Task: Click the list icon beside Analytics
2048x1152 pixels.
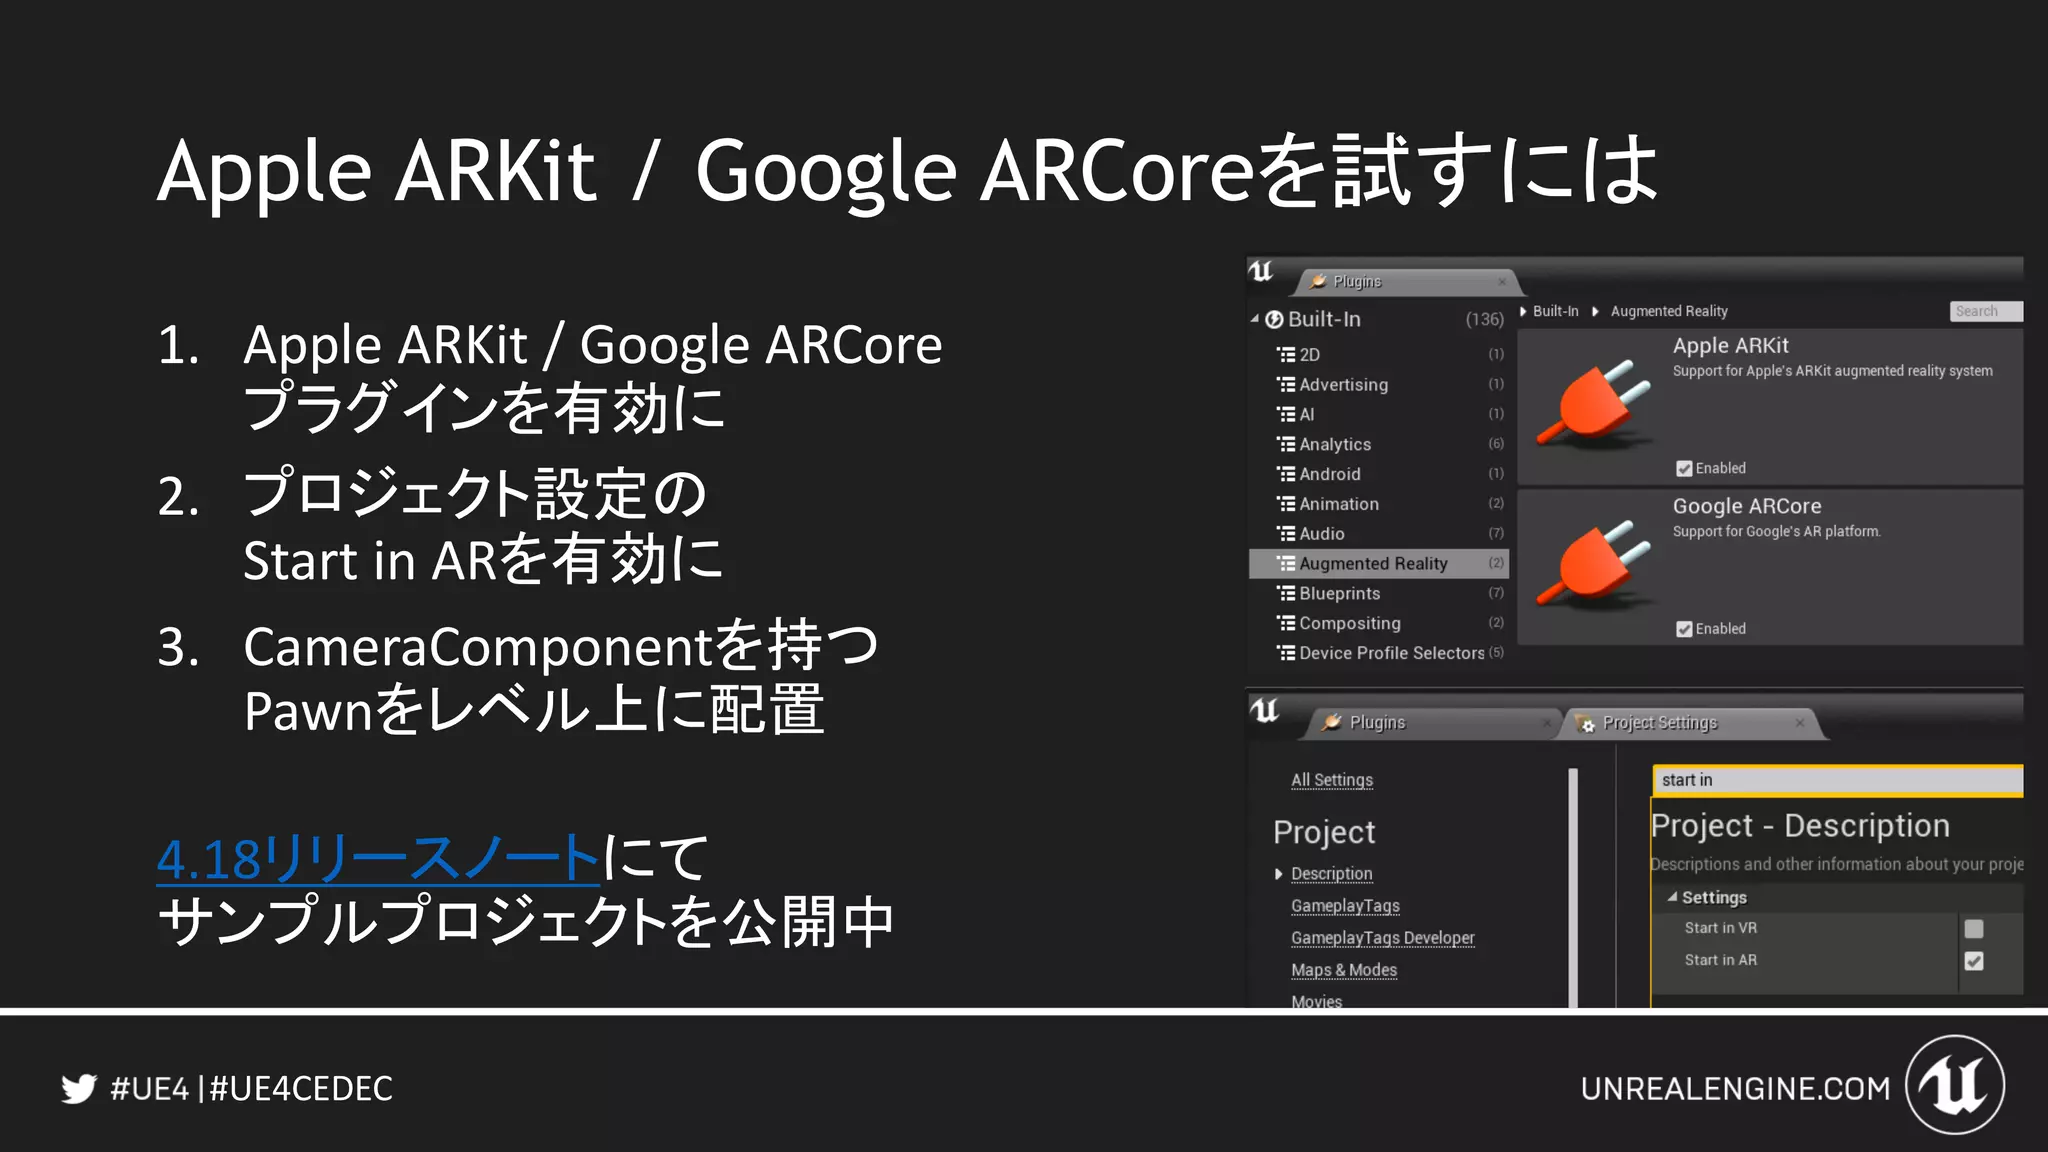Action: click(1286, 444)
